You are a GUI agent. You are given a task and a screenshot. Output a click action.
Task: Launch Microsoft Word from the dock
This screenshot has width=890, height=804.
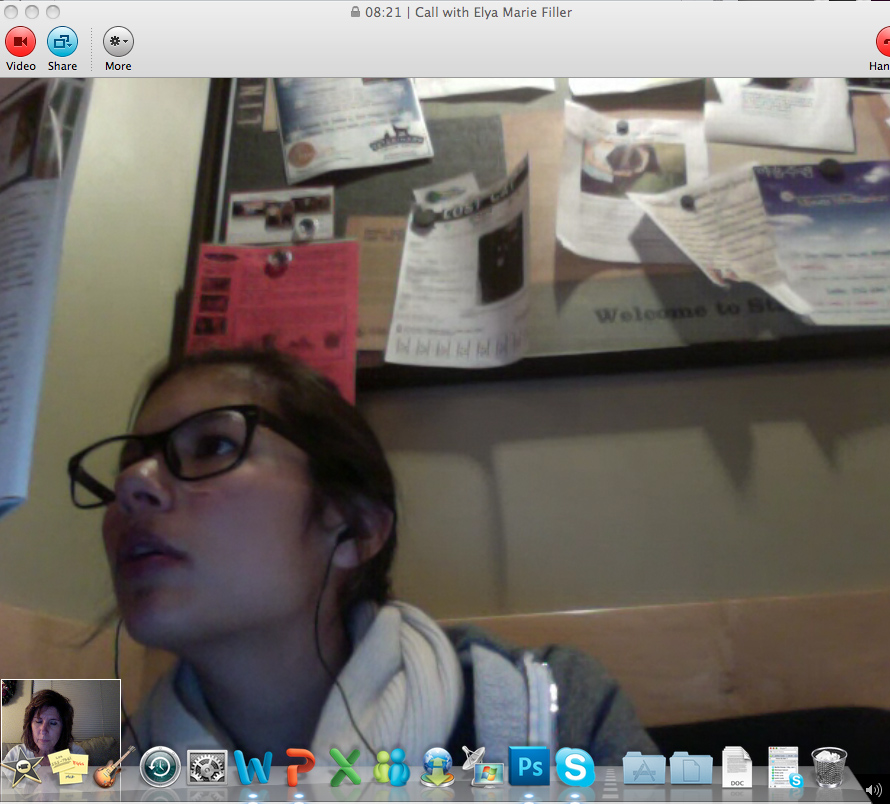253,768
